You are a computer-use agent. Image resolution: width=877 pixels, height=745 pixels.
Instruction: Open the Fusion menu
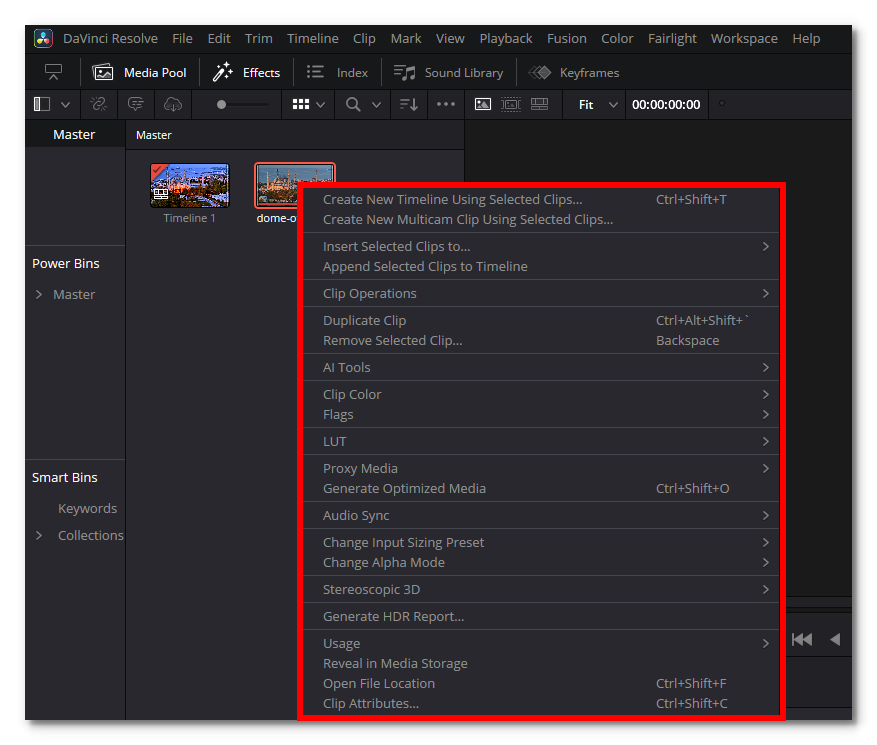(567, 39)
